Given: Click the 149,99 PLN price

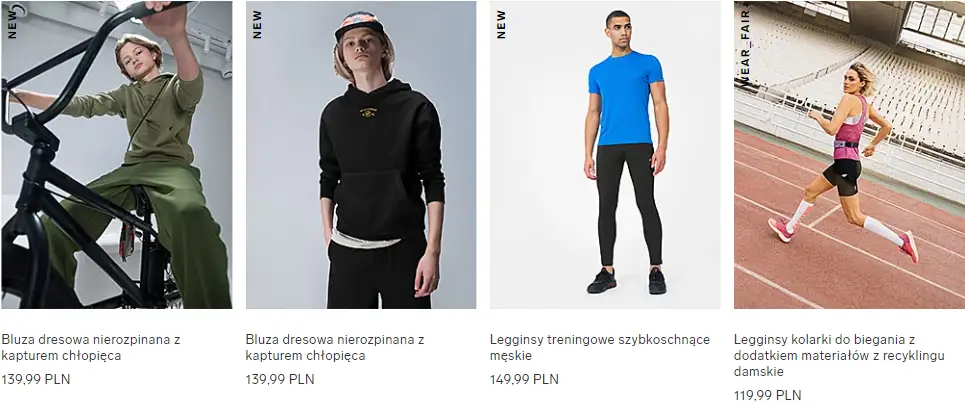Looking at the screenshot, I should point(524,379).
